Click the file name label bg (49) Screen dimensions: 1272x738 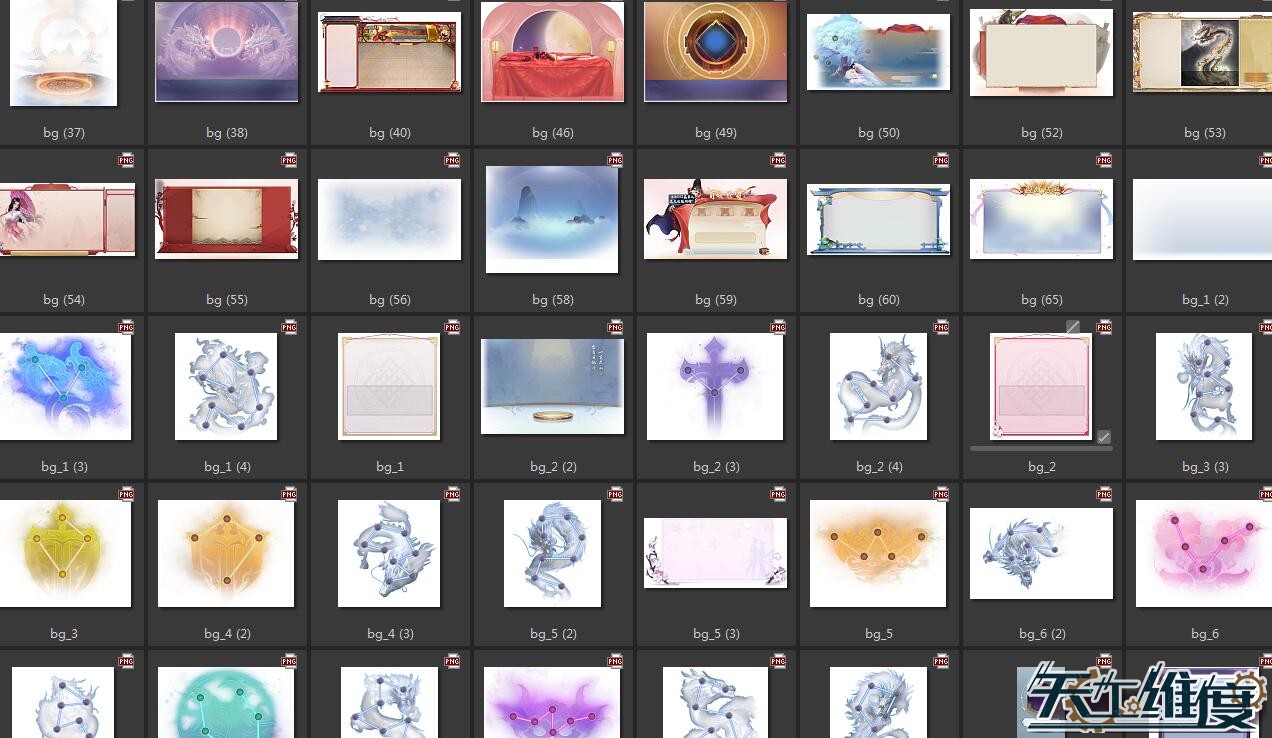point(715,133)
